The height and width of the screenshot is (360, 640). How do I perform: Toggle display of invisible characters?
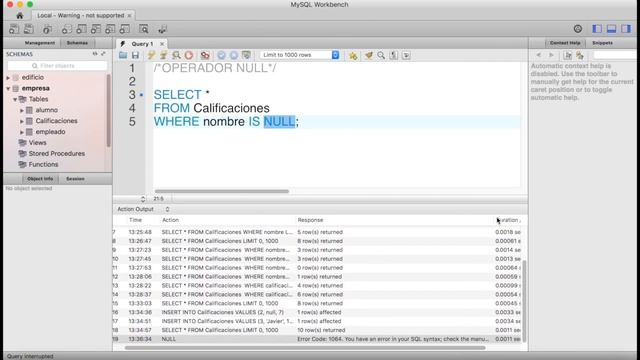(x=393, y=55)
